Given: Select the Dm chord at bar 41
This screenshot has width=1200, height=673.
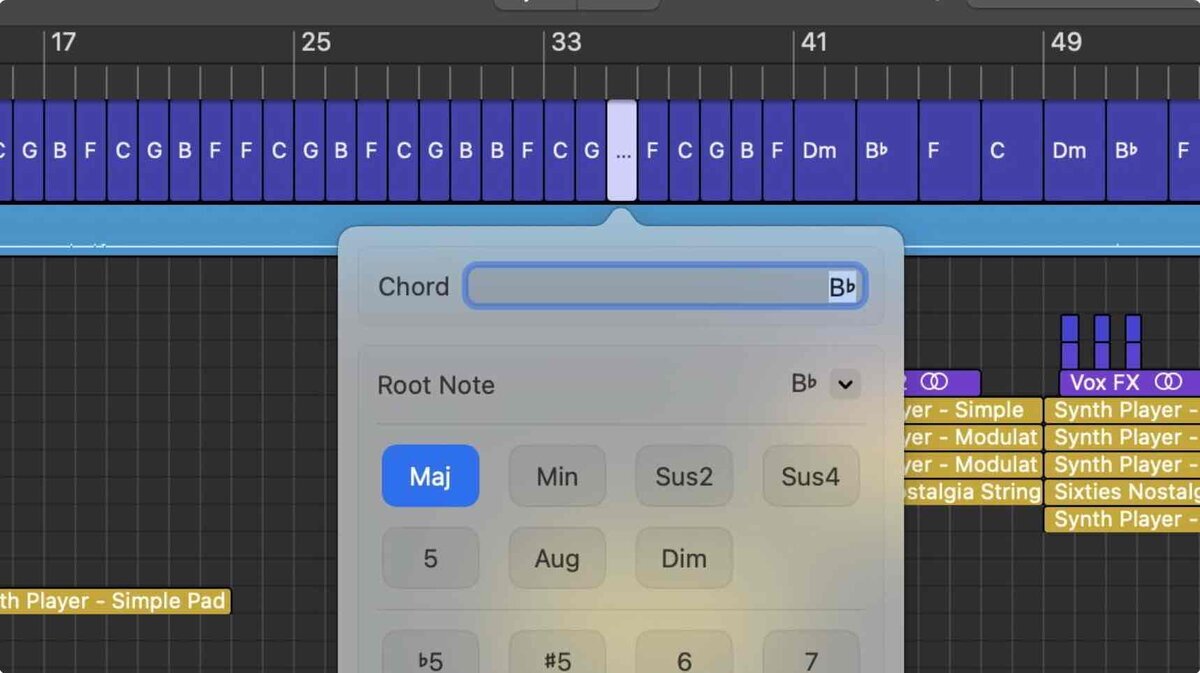Looking at the screenshot, I should point(825,151).
